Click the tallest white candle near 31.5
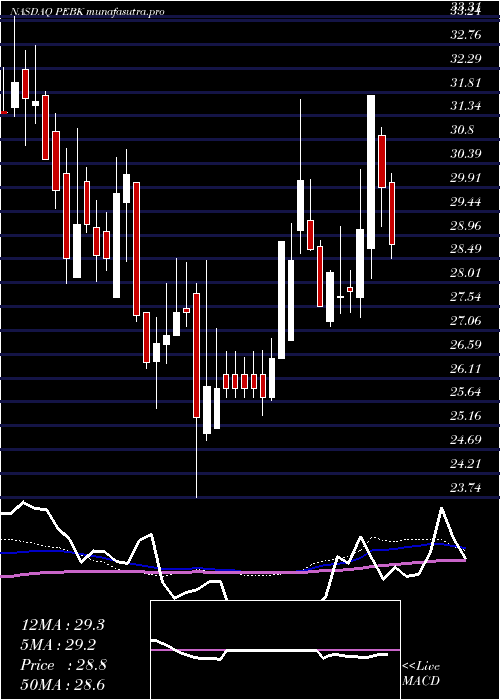 (371, 172)
